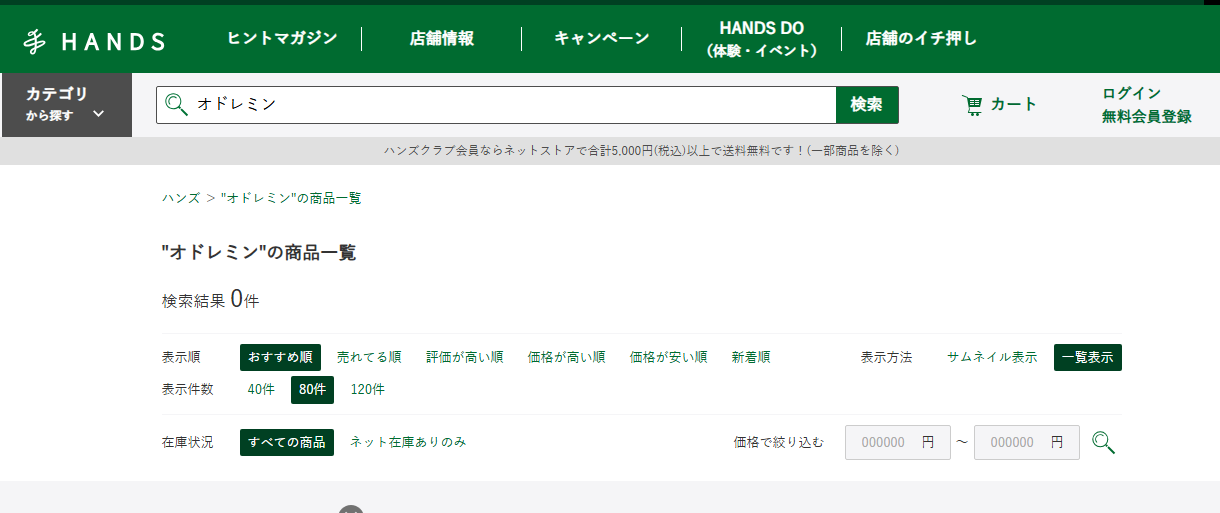
Task: Click the 検索 button
Action: click(867, 105)
